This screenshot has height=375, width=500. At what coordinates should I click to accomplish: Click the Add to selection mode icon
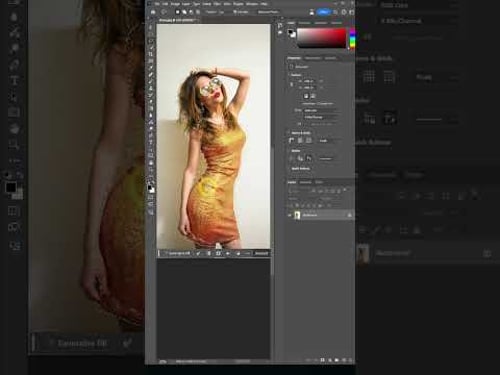click(184, 12)
